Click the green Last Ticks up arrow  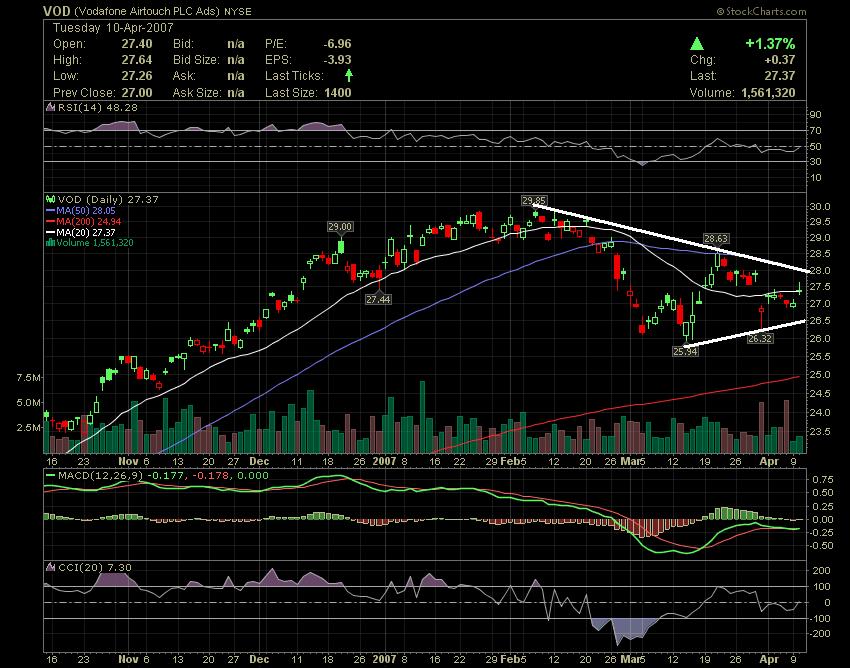[349, 75]
